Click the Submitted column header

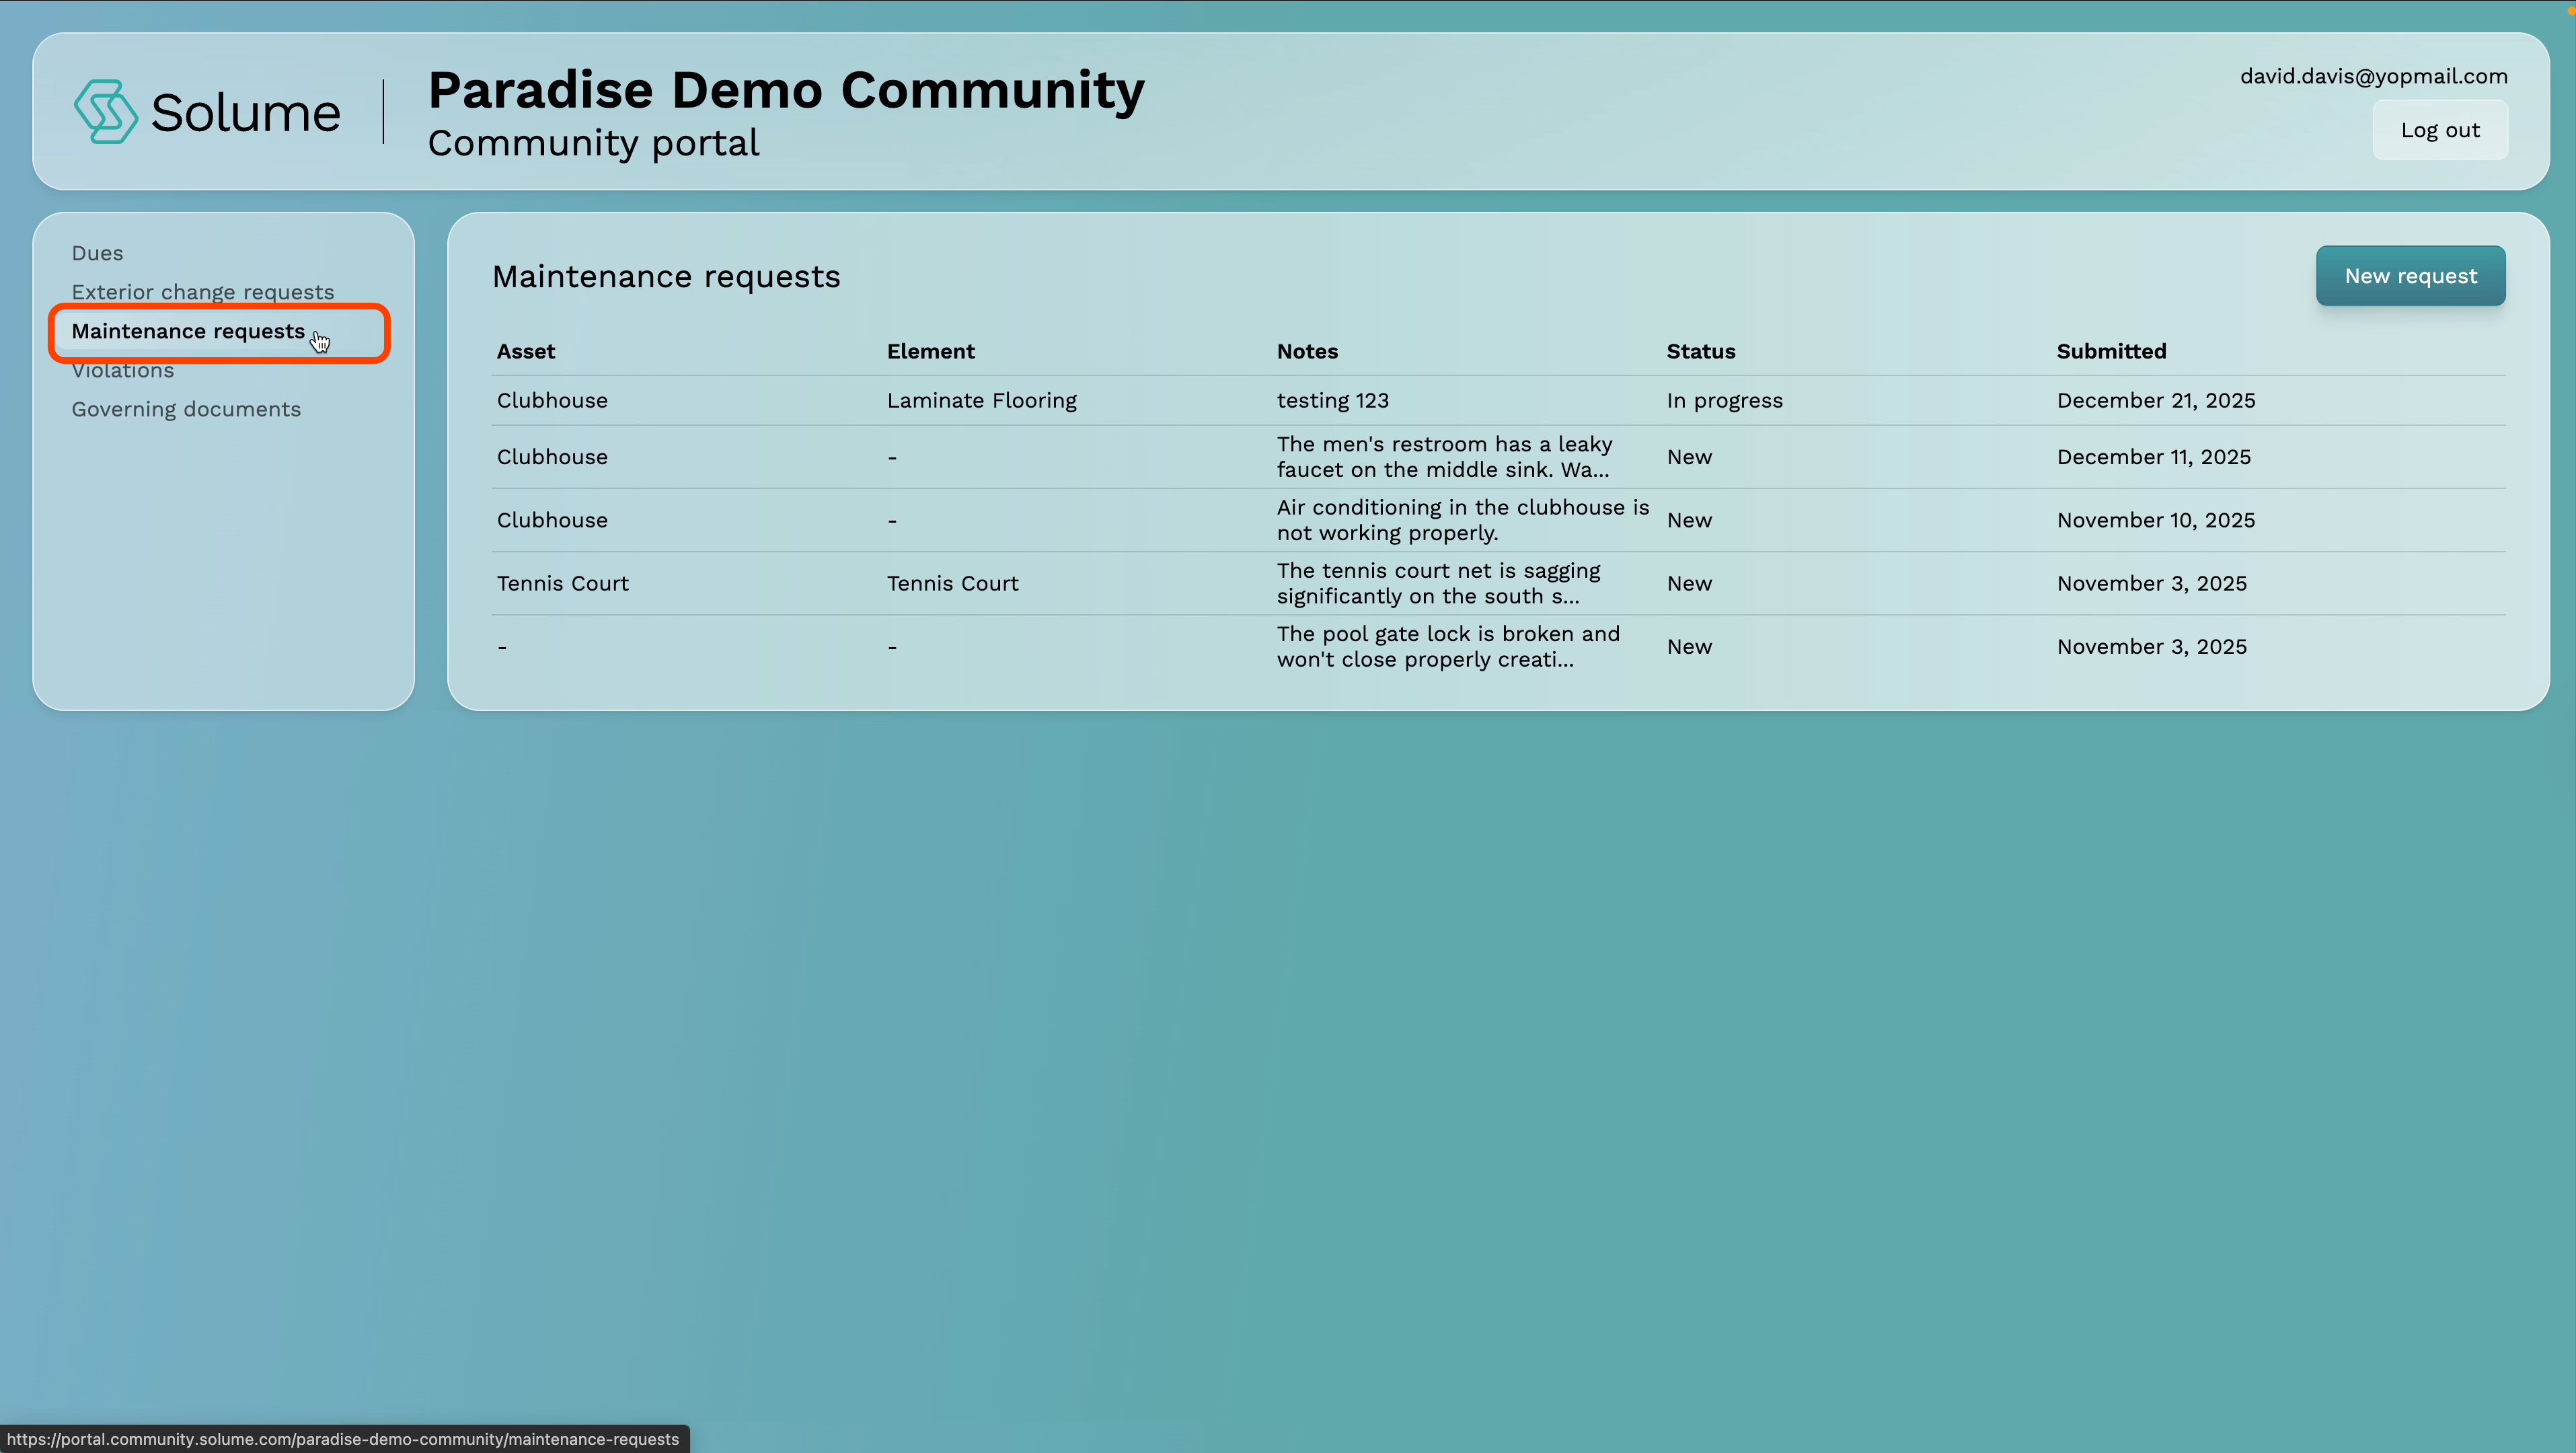point(2111,351)
